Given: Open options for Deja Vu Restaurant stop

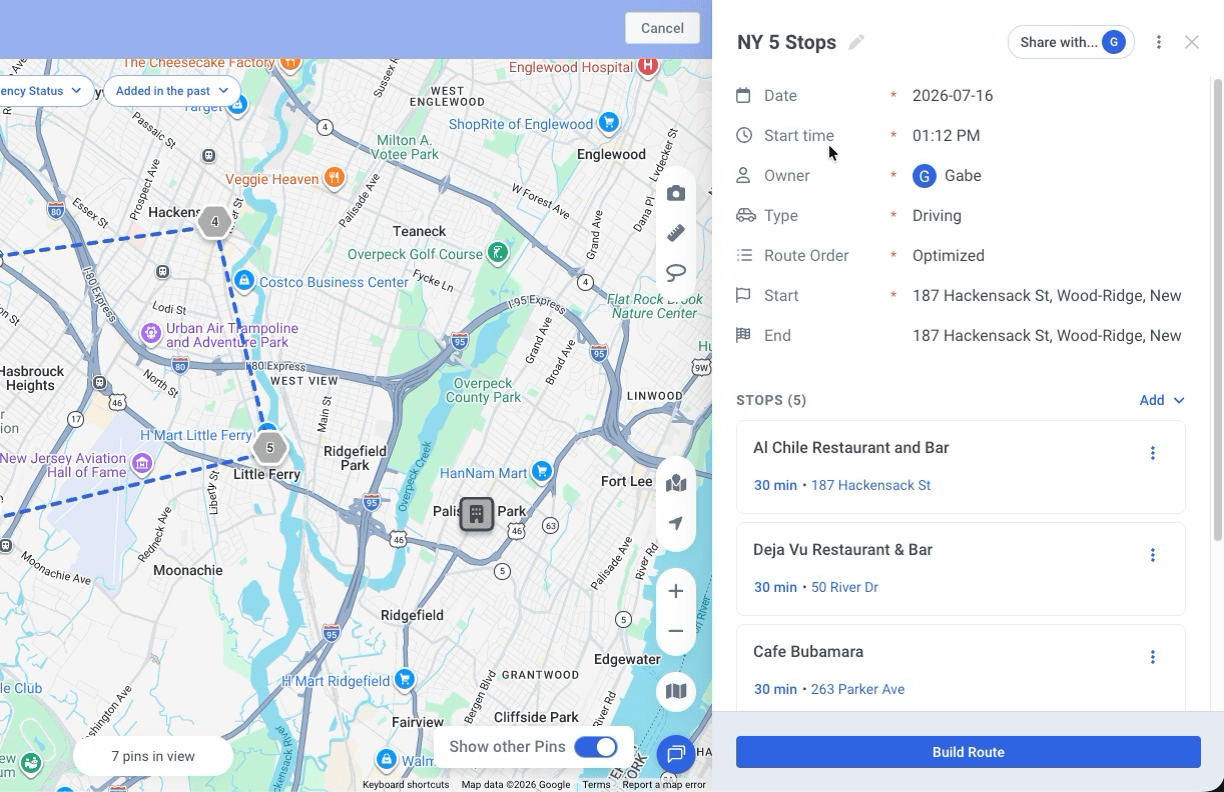Looking at the screenshot, I should point(1152,555).
